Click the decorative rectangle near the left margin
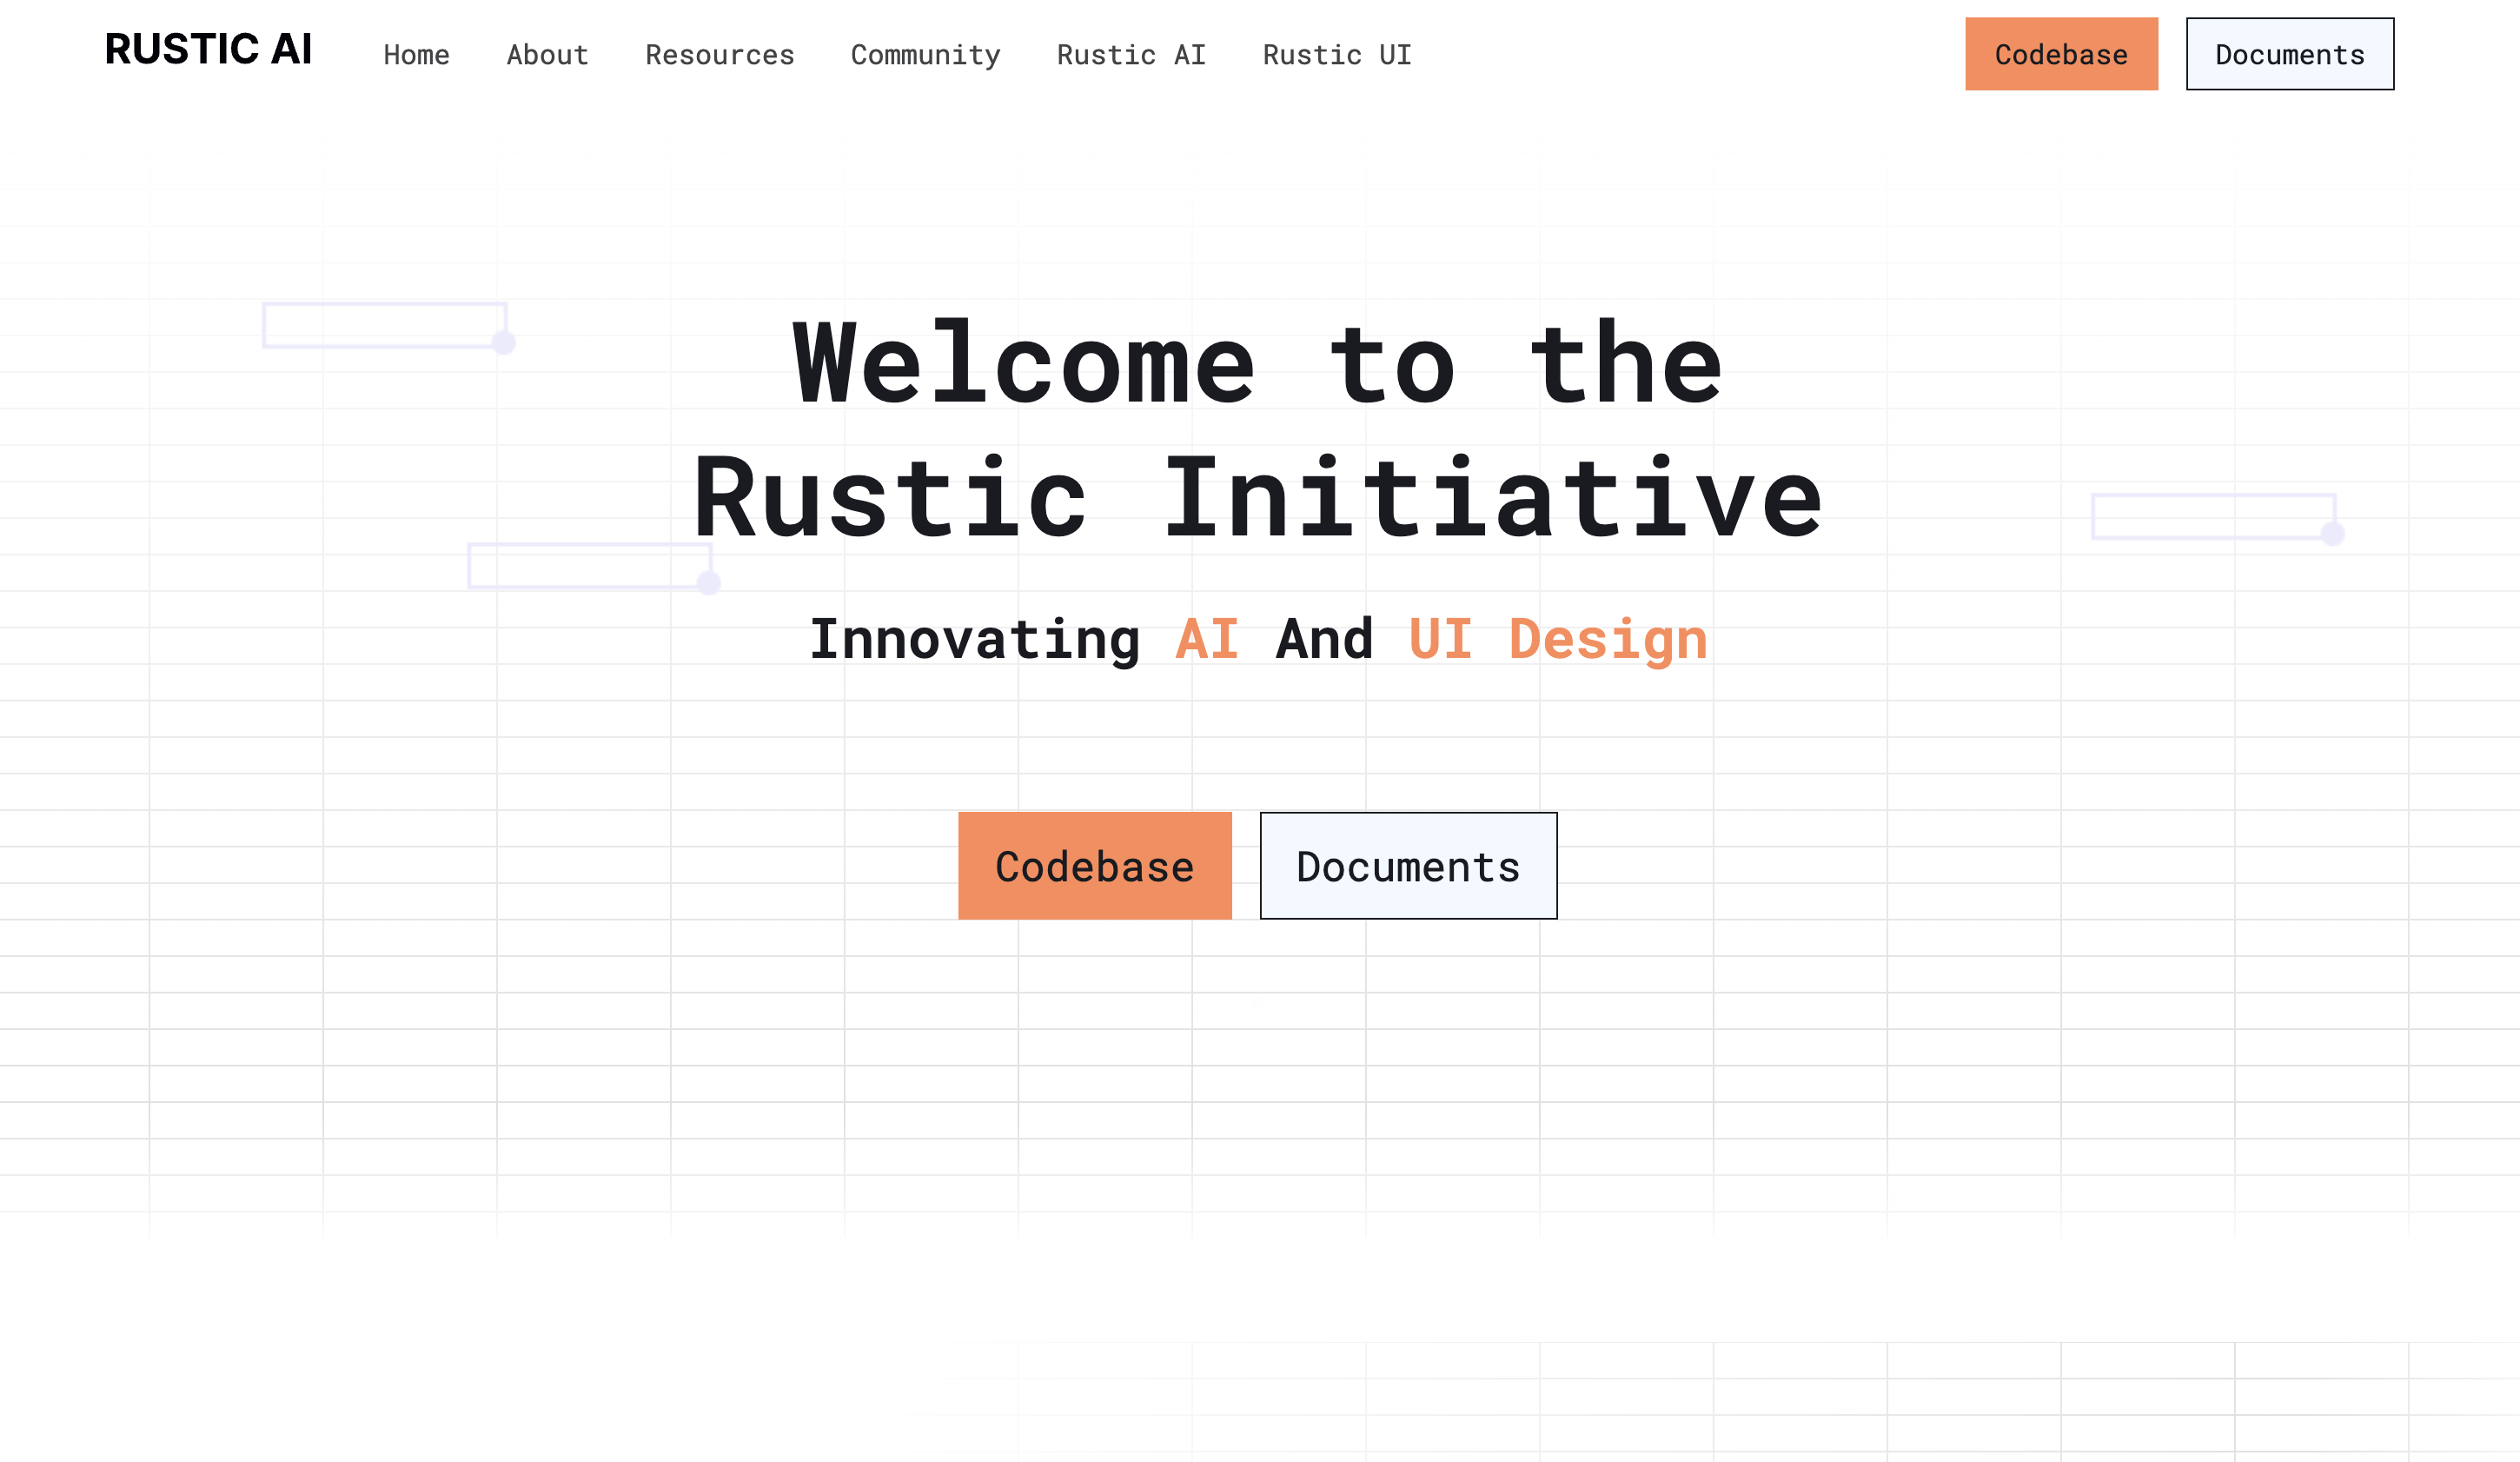Viewport: 2520px width, 1462px height. 385,321
